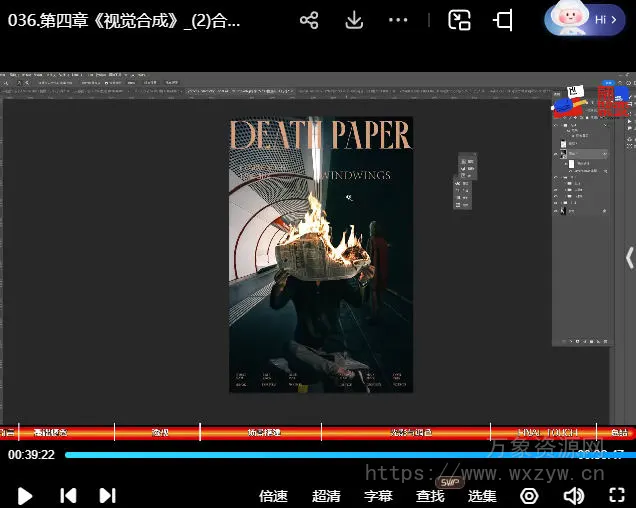The image size is (636, 508).
Task: Click the crop screenshot icon
Action: coord(503,20)
